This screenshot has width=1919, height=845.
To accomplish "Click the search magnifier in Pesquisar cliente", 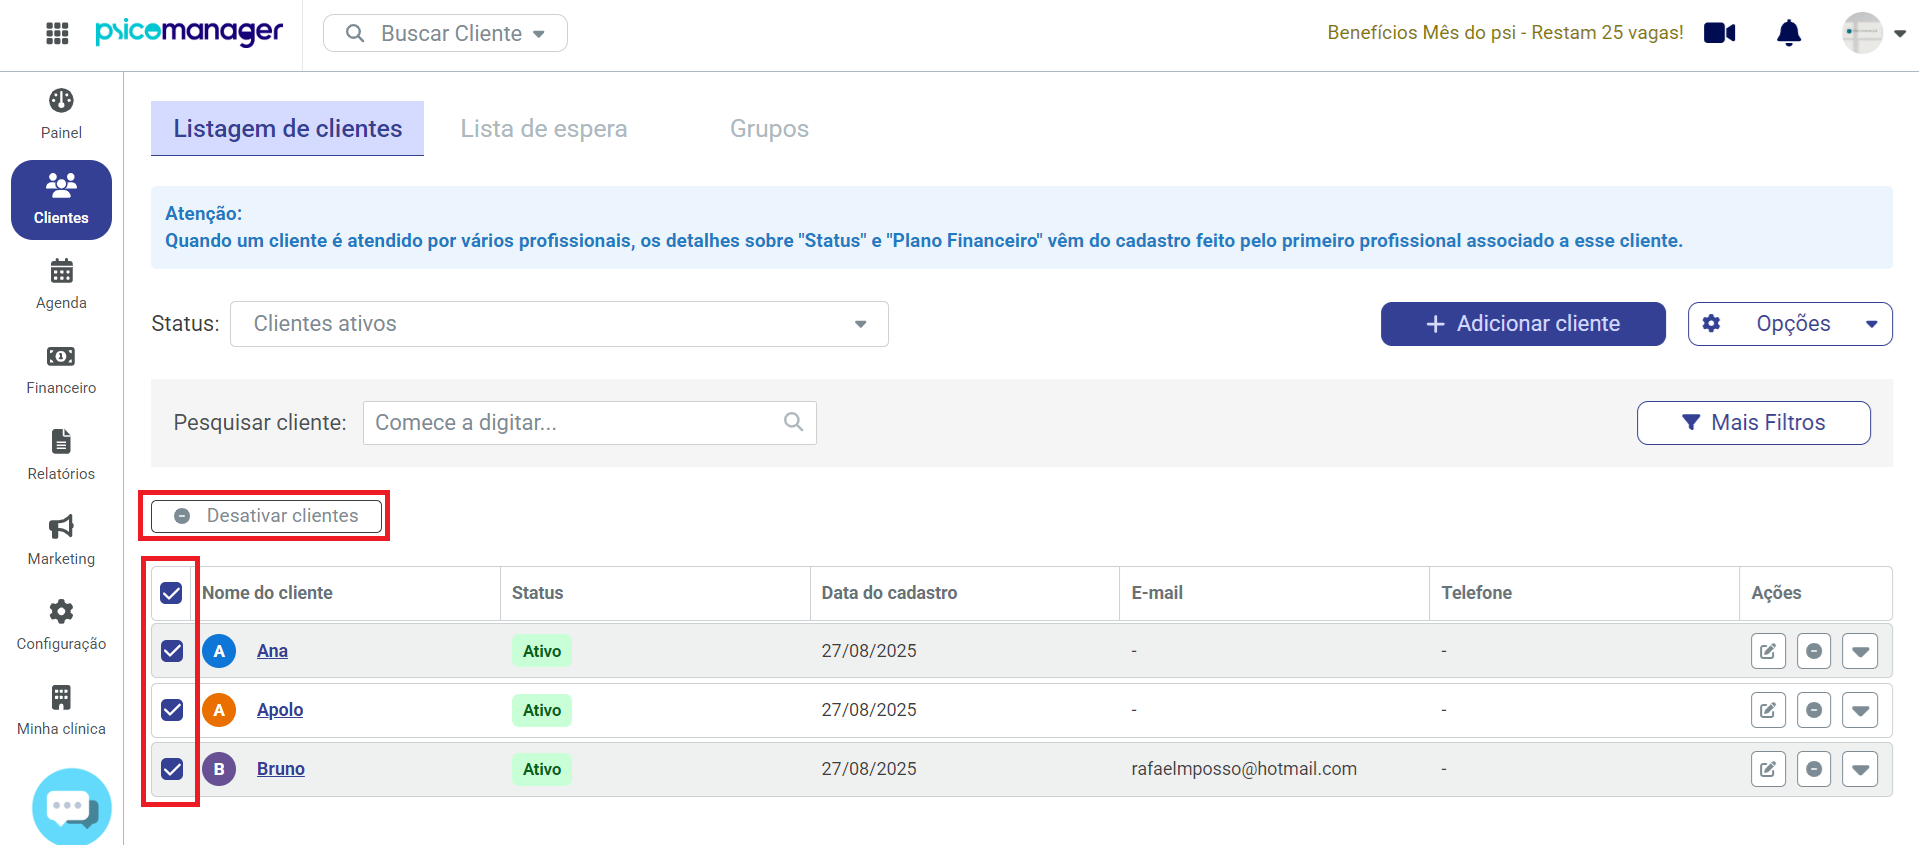I will point(794,422).
